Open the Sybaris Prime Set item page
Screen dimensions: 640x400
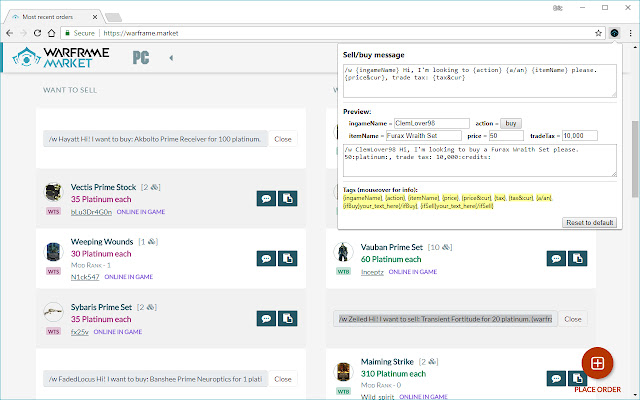tap(101, 307)
